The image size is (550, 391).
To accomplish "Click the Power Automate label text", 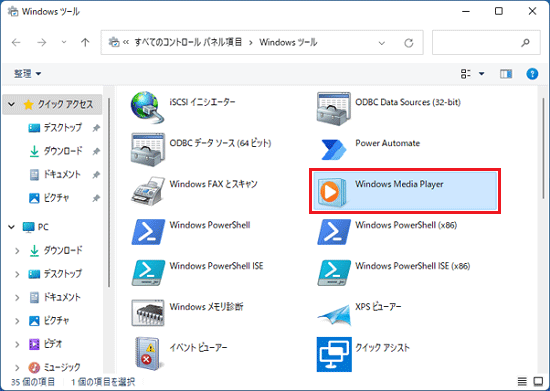I will [x=388, y=143].
